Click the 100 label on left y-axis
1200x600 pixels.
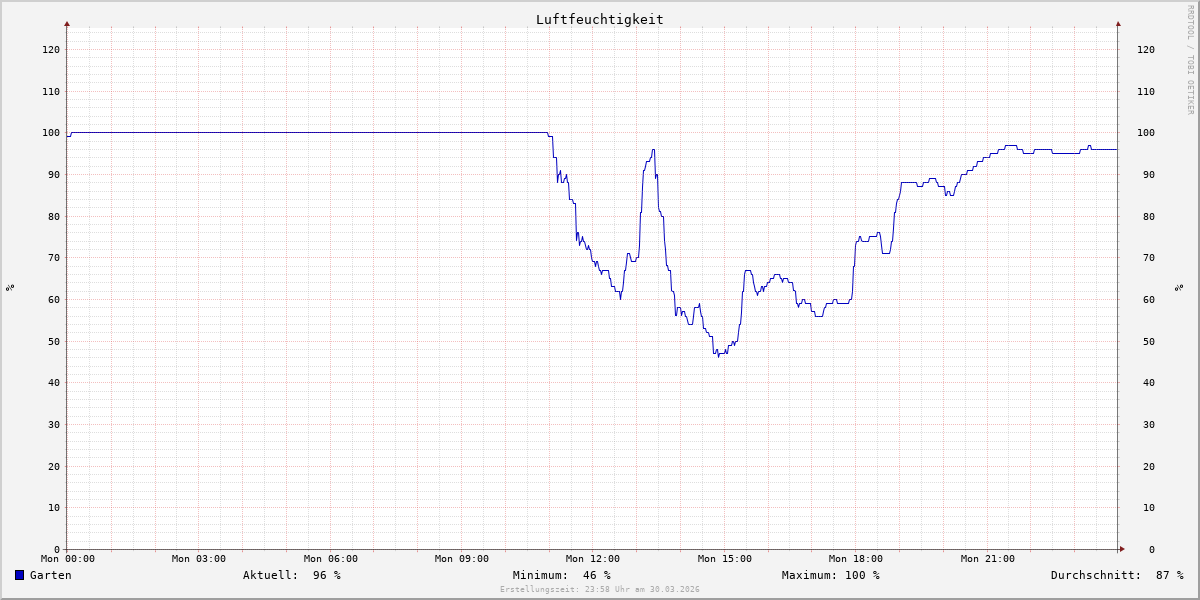[50, 133]
